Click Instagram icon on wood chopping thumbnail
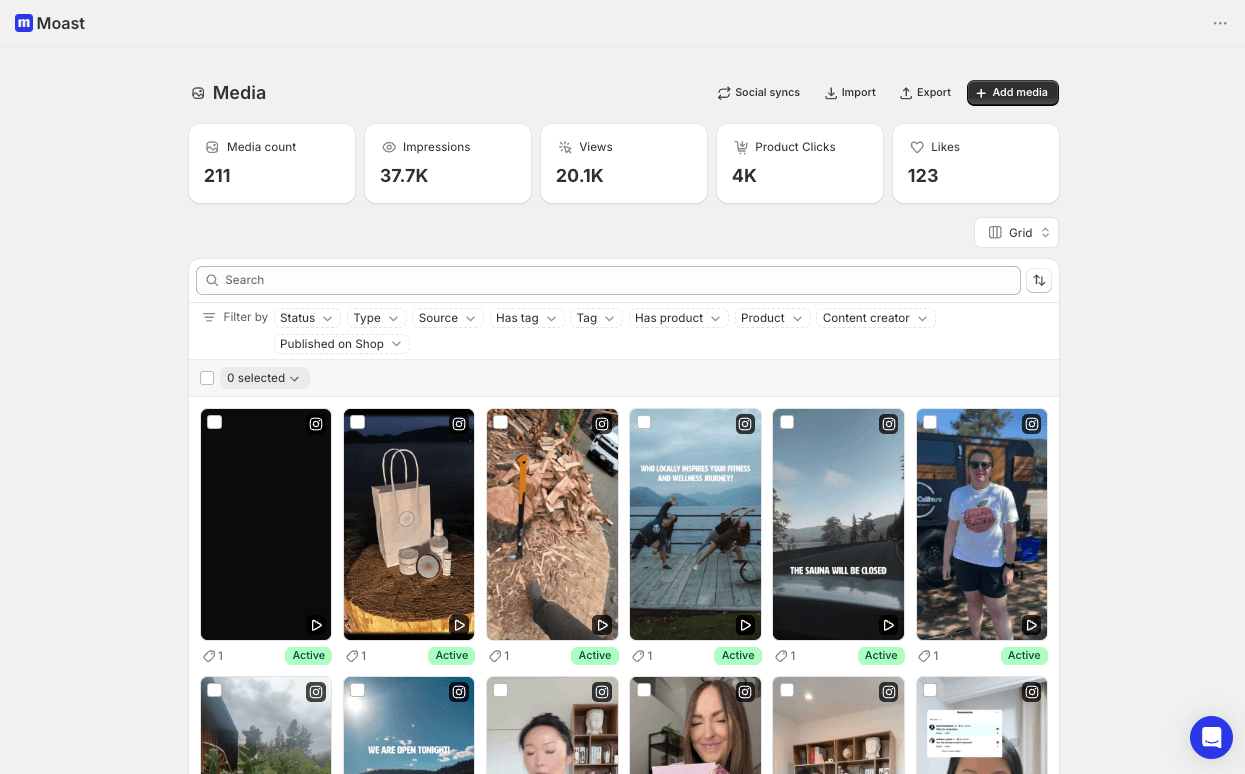The width and height of the screenshot is (1245, 774). 602,424
